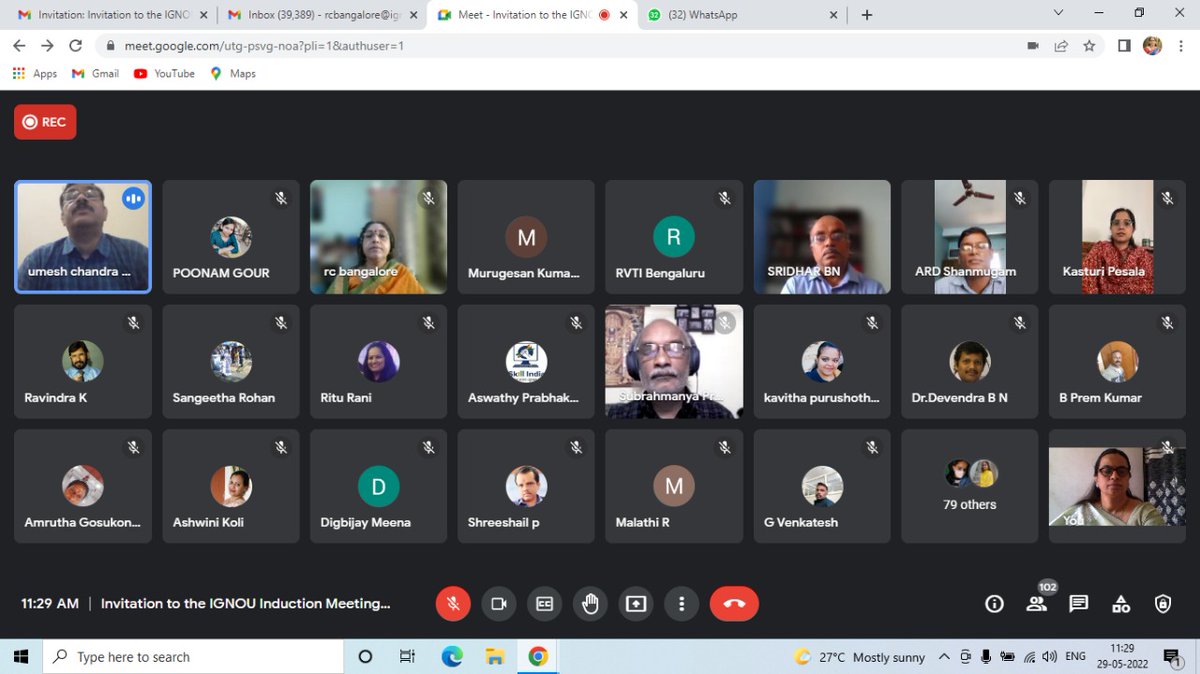Click Malathi R avatar tile
Image resolution: width=1200 pixels, height=674 pixels.
pos(674,487)
